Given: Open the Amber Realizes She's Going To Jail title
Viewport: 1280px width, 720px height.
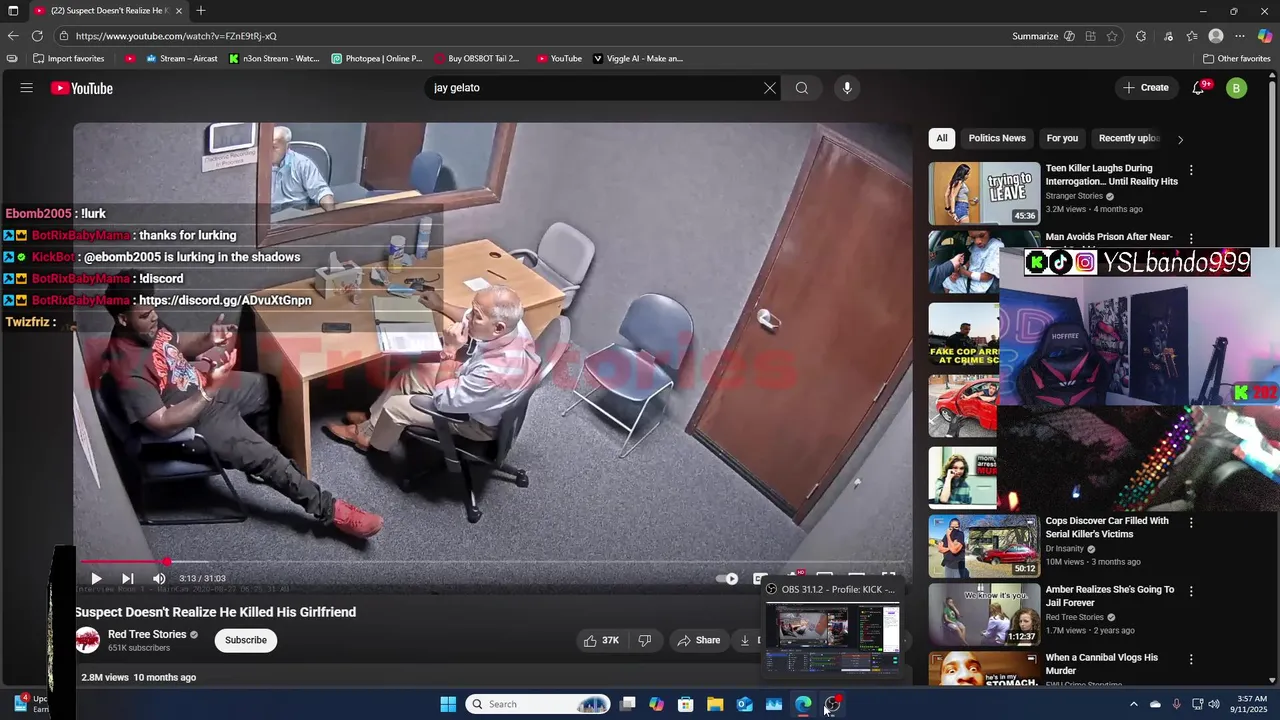Looking at the screenshot, I should 1109,596.
